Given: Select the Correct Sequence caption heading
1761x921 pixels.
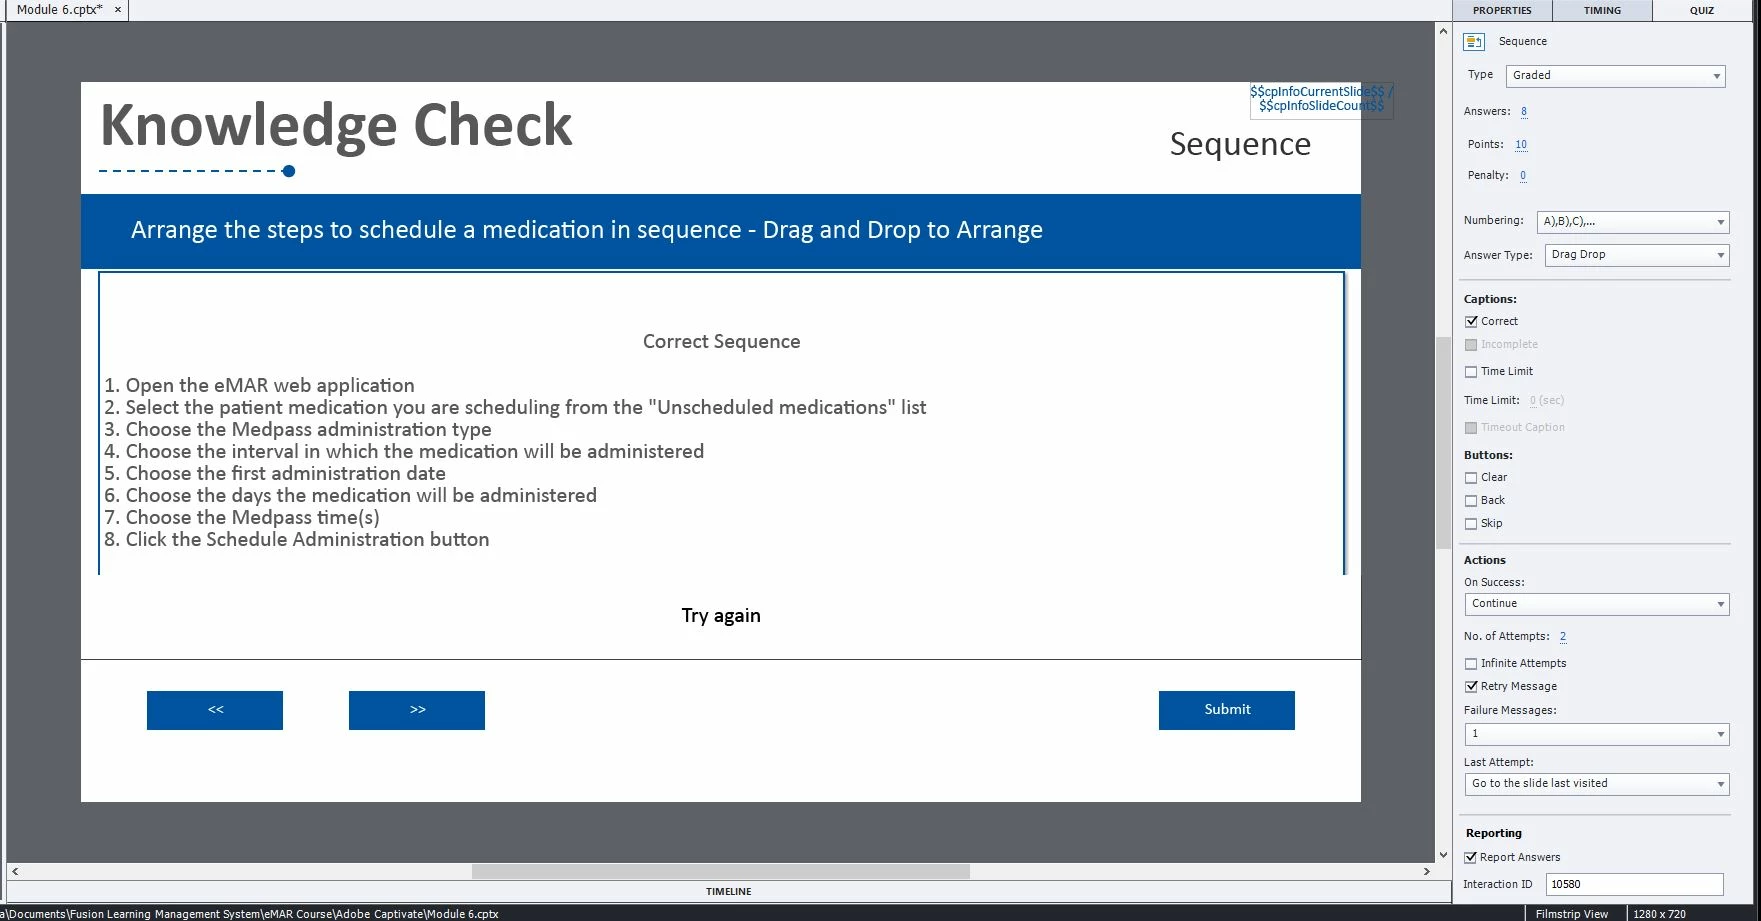Looking at the screenshot, I should tap(721, 342).
